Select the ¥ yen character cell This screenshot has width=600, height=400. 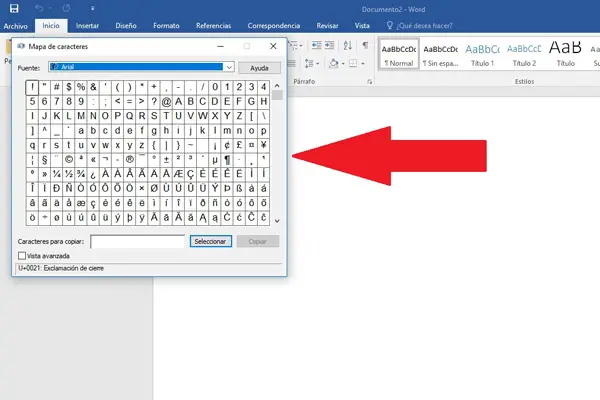pyautogui.click(x=264, y=145)
